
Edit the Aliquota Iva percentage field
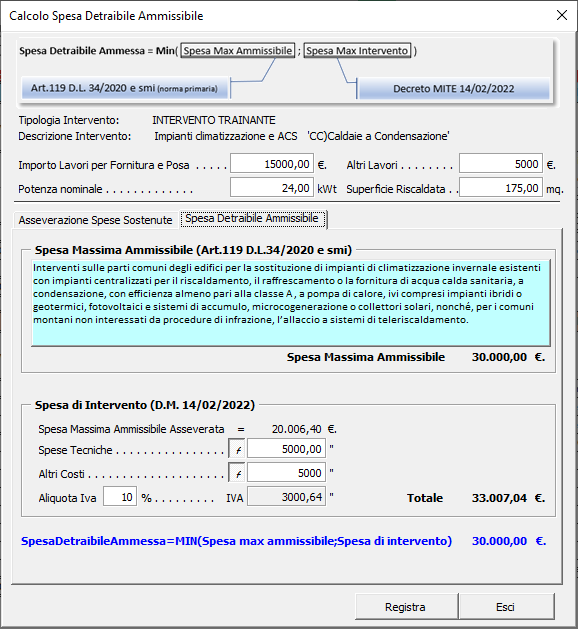(120, 497)
